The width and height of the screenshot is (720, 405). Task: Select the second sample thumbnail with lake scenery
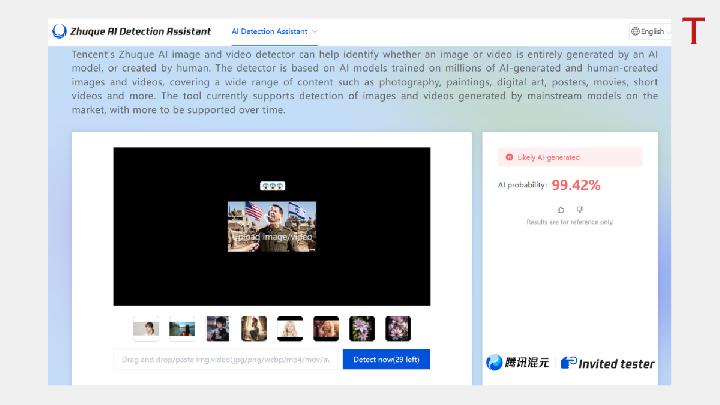pyautogui.click(x=182, y=328)
